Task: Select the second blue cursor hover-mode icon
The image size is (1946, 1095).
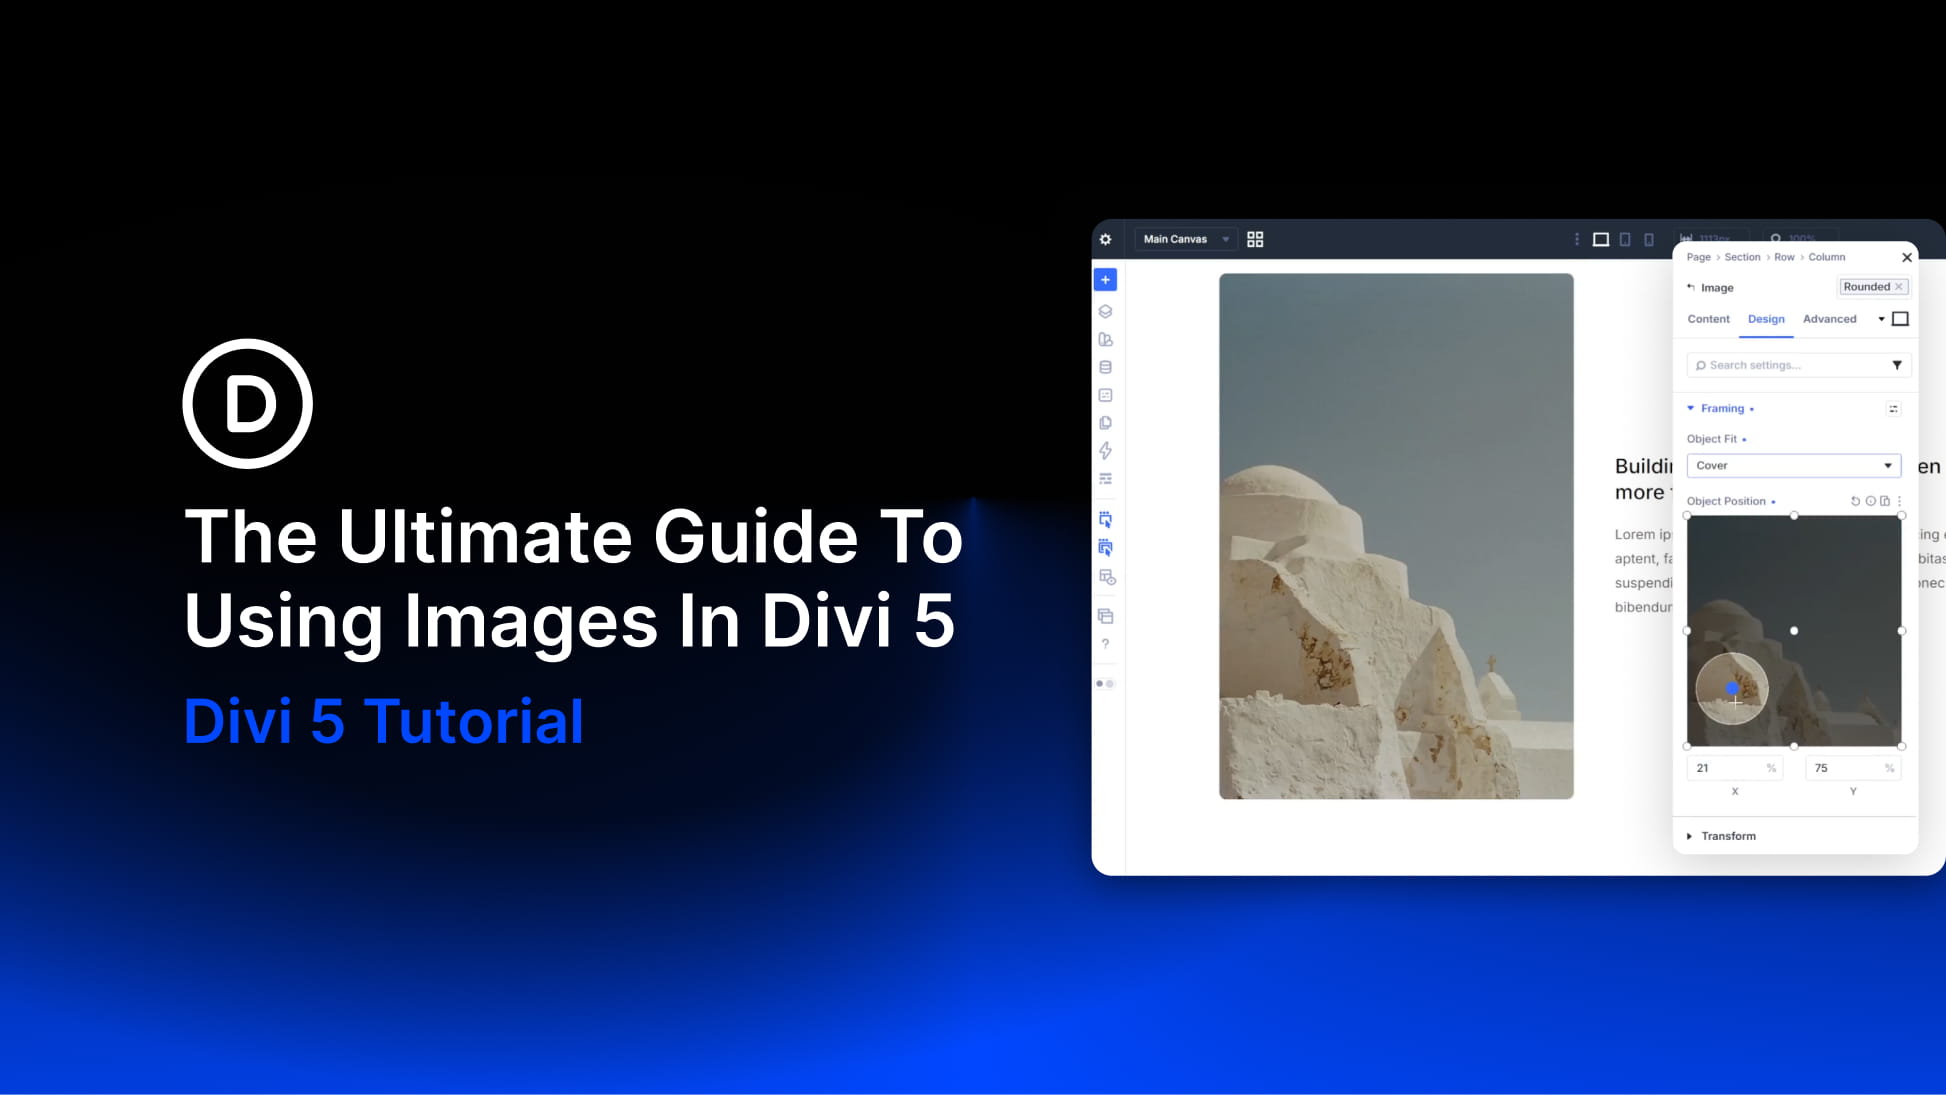Action: tap(1105, 547)
